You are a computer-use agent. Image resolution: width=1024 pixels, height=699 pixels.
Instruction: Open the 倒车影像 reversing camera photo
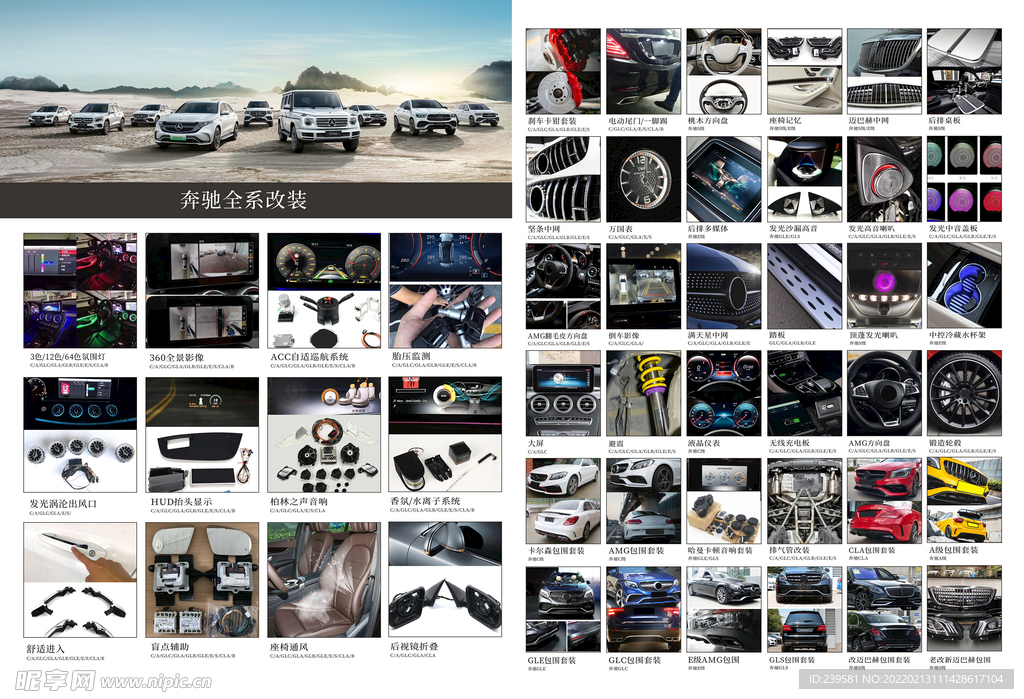tap(643, 286)
